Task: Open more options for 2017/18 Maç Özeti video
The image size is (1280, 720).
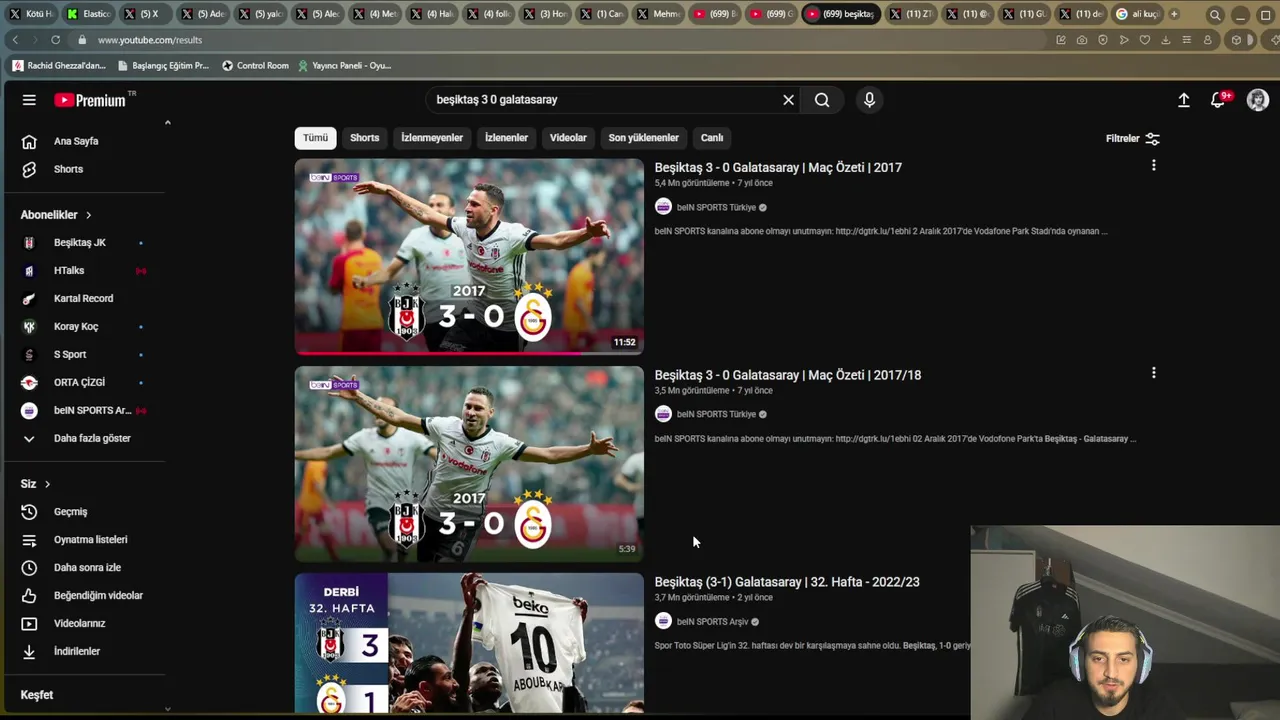Action: point(1154,373)
